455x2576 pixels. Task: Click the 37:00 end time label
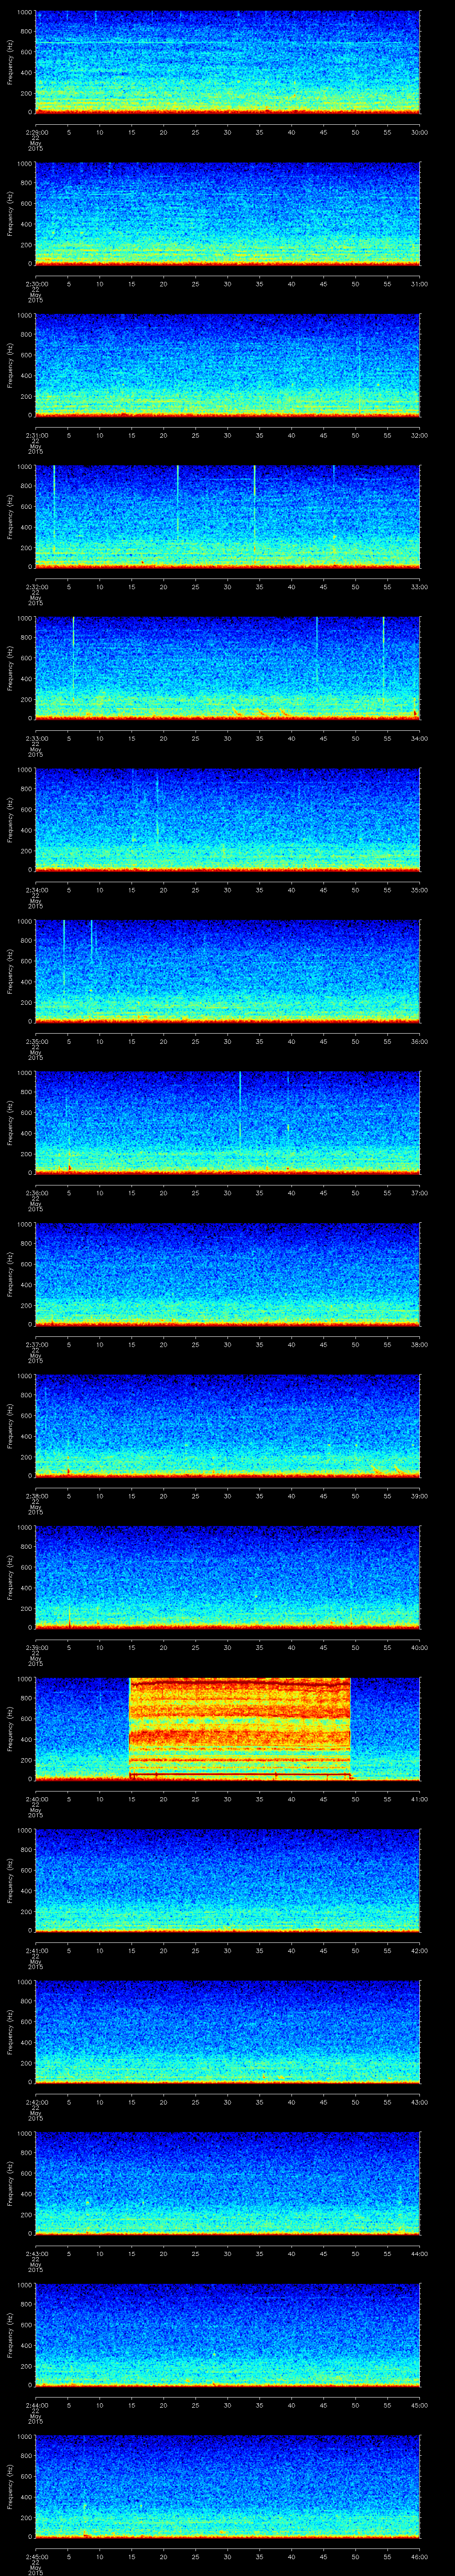419,1193
